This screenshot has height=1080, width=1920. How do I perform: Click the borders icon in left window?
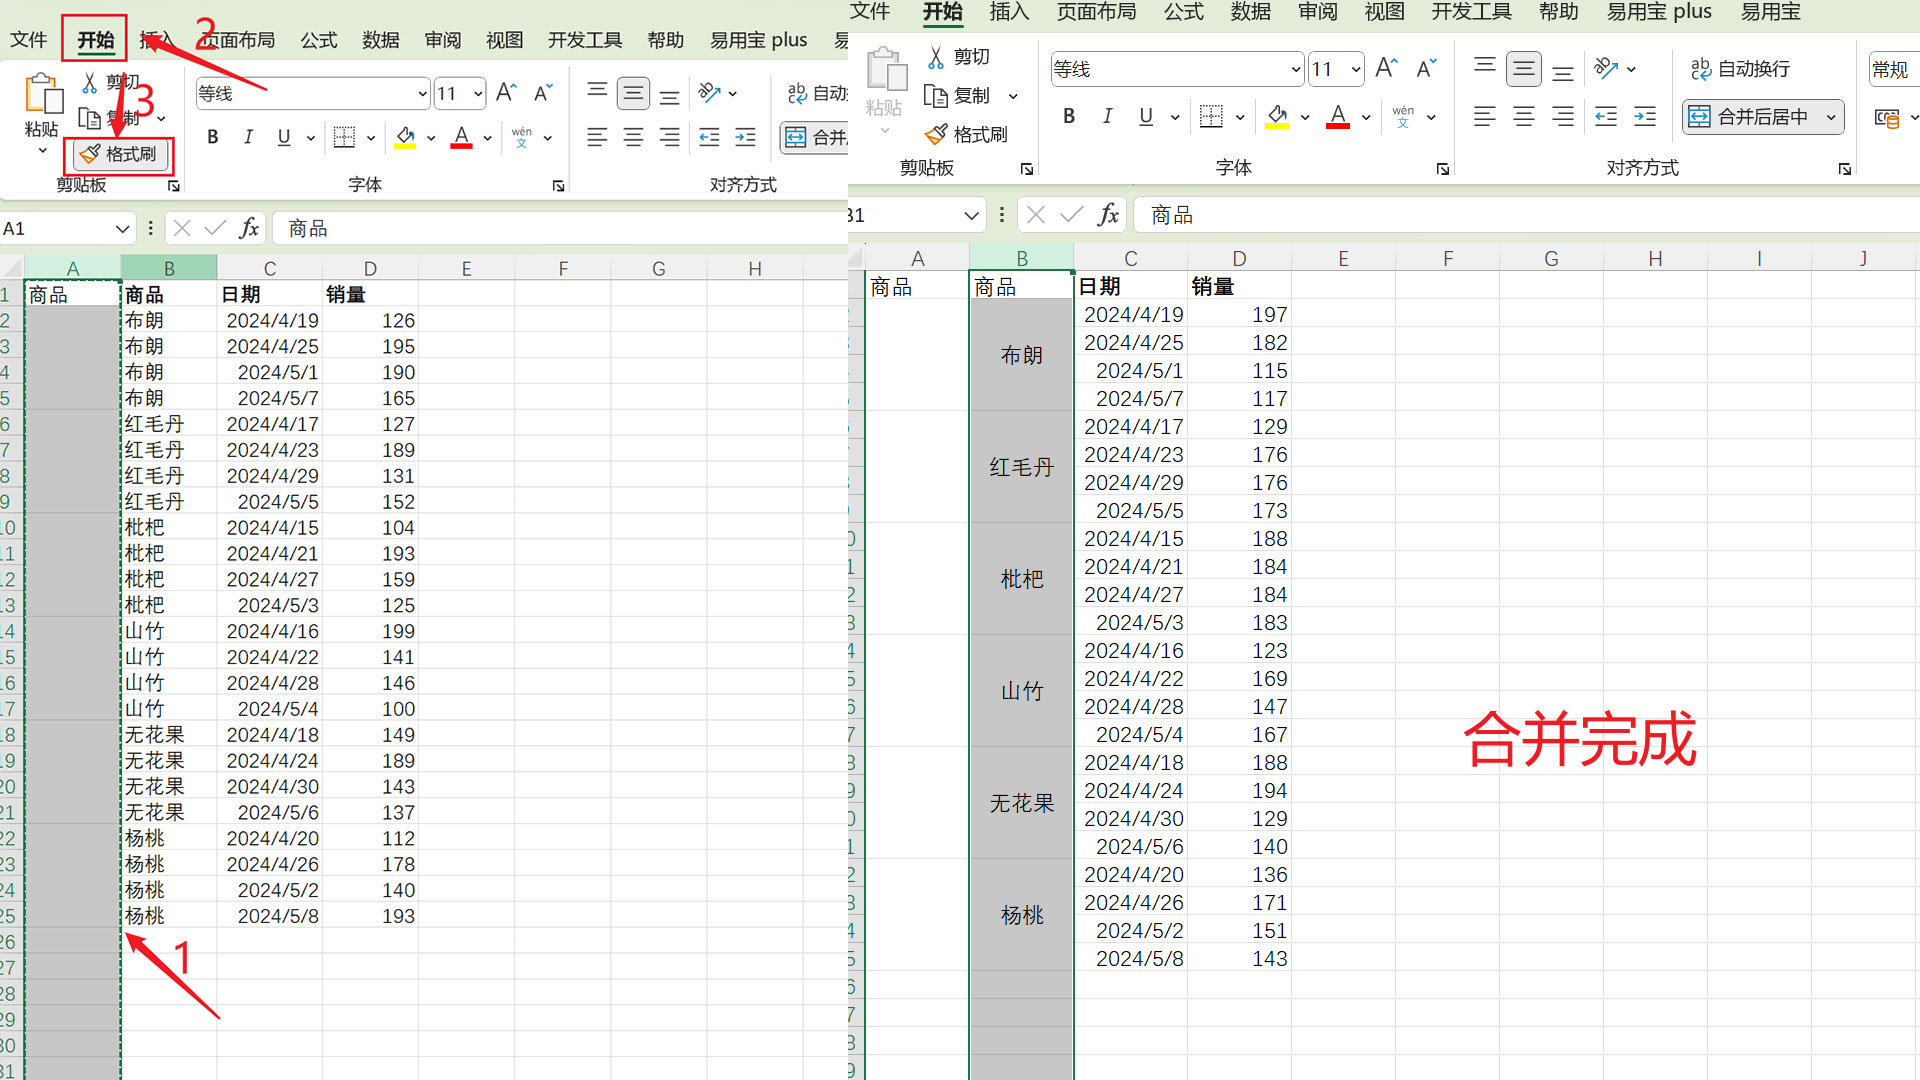pos(344,137)
